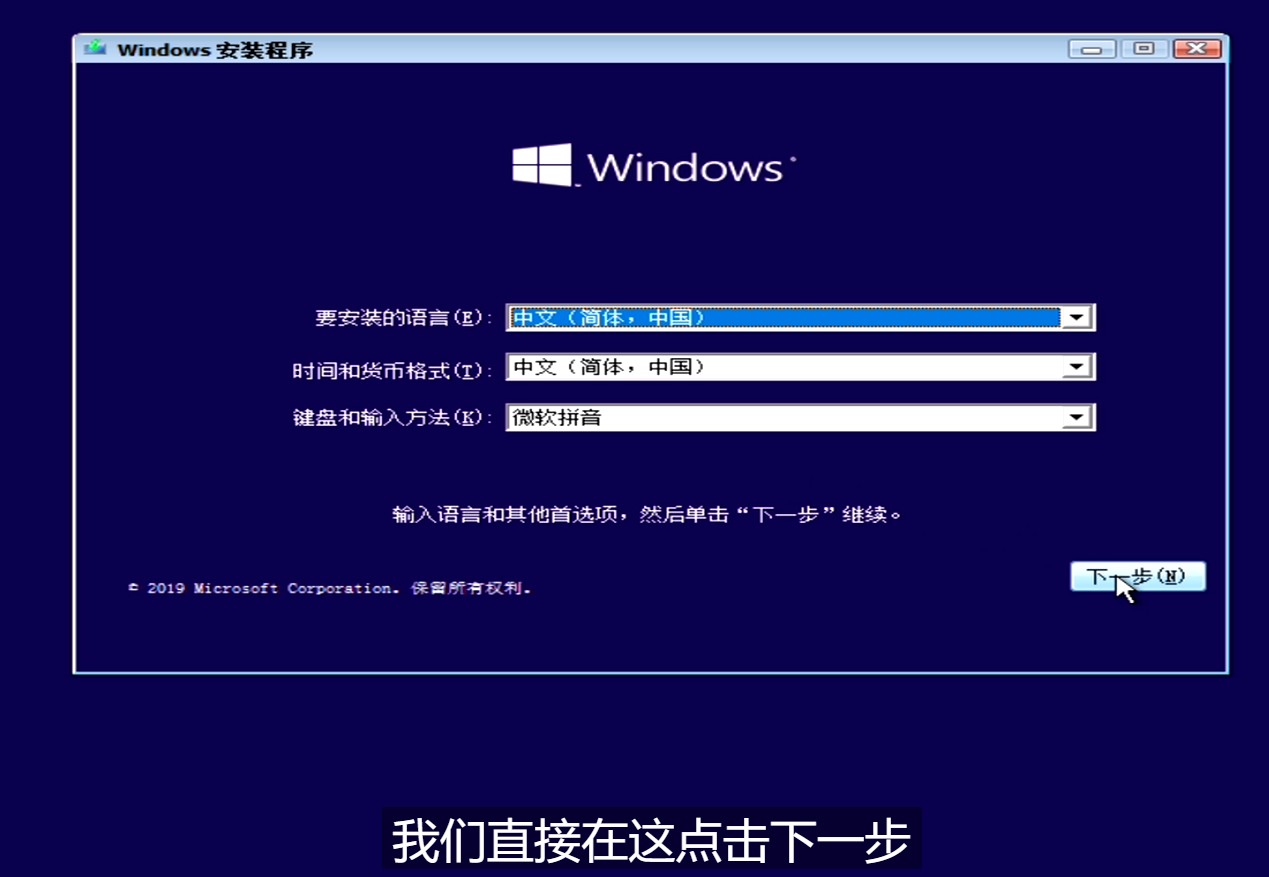The width and height of the screenshot is (1269, 877).
Task: Select the 要安装的语言 combo box field
Action: click(x=801, y=318)
